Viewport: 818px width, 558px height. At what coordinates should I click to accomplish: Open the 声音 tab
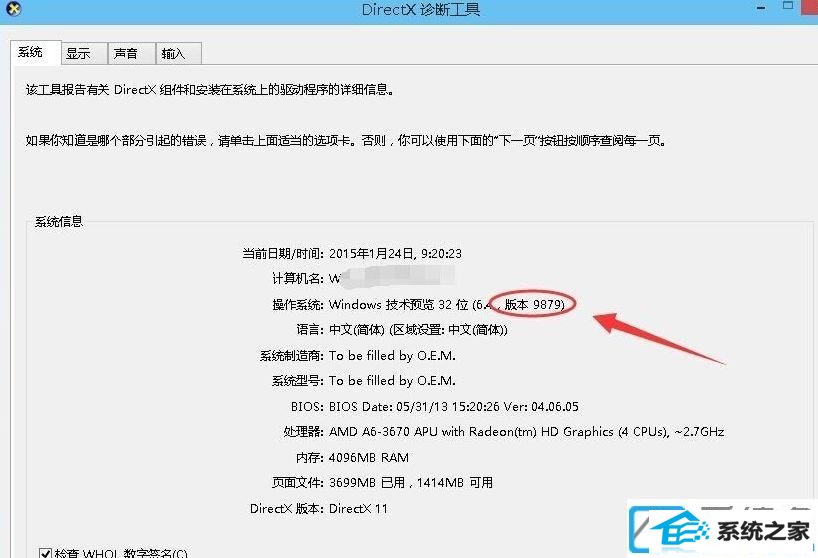[x=131, y=53]
